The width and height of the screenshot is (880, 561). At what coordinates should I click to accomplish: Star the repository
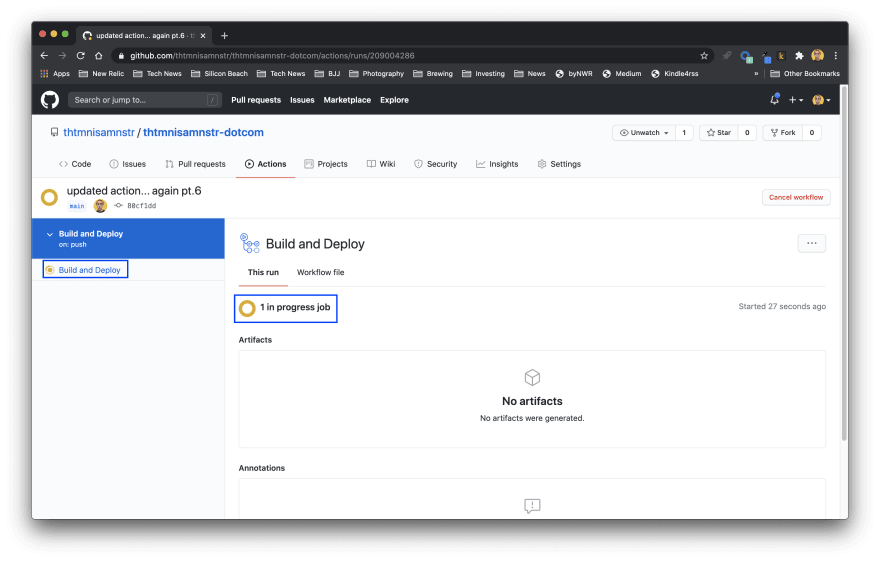coord(718,133)
